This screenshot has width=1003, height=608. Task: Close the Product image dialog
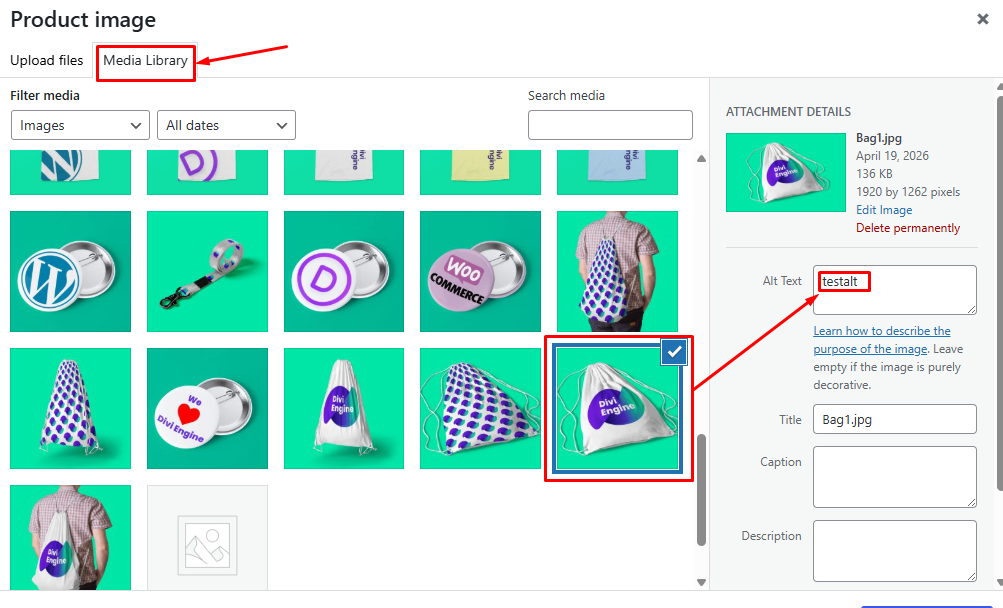[x=983, y=19]
